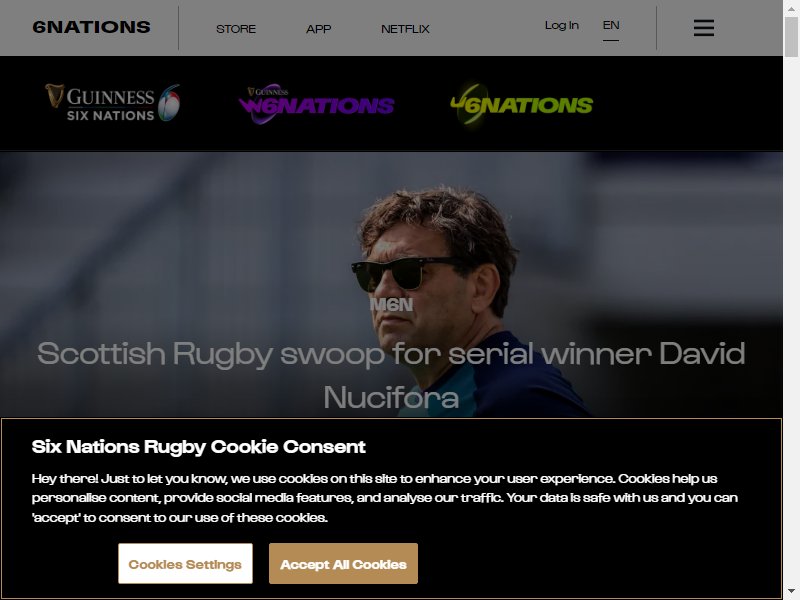Open the Guinness Six Nations logo
800x600 pixels.
112,104
